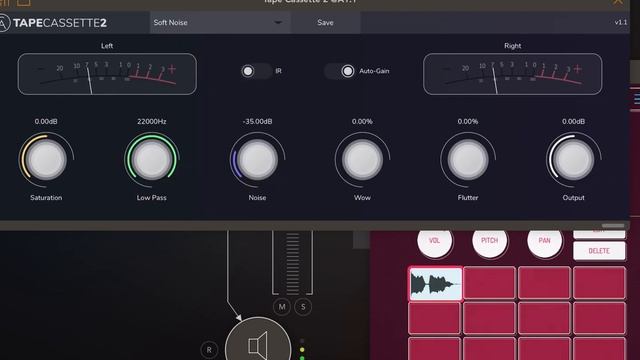
Task: Click the Output knob
Action: point(573,160)
